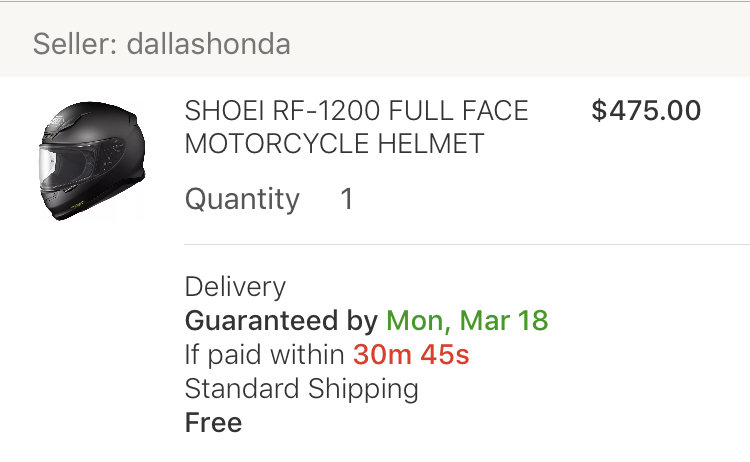Viewport: 750px width, 462px height.
Task: Click the bold Free shipping cost
Action: click(213, 423)
